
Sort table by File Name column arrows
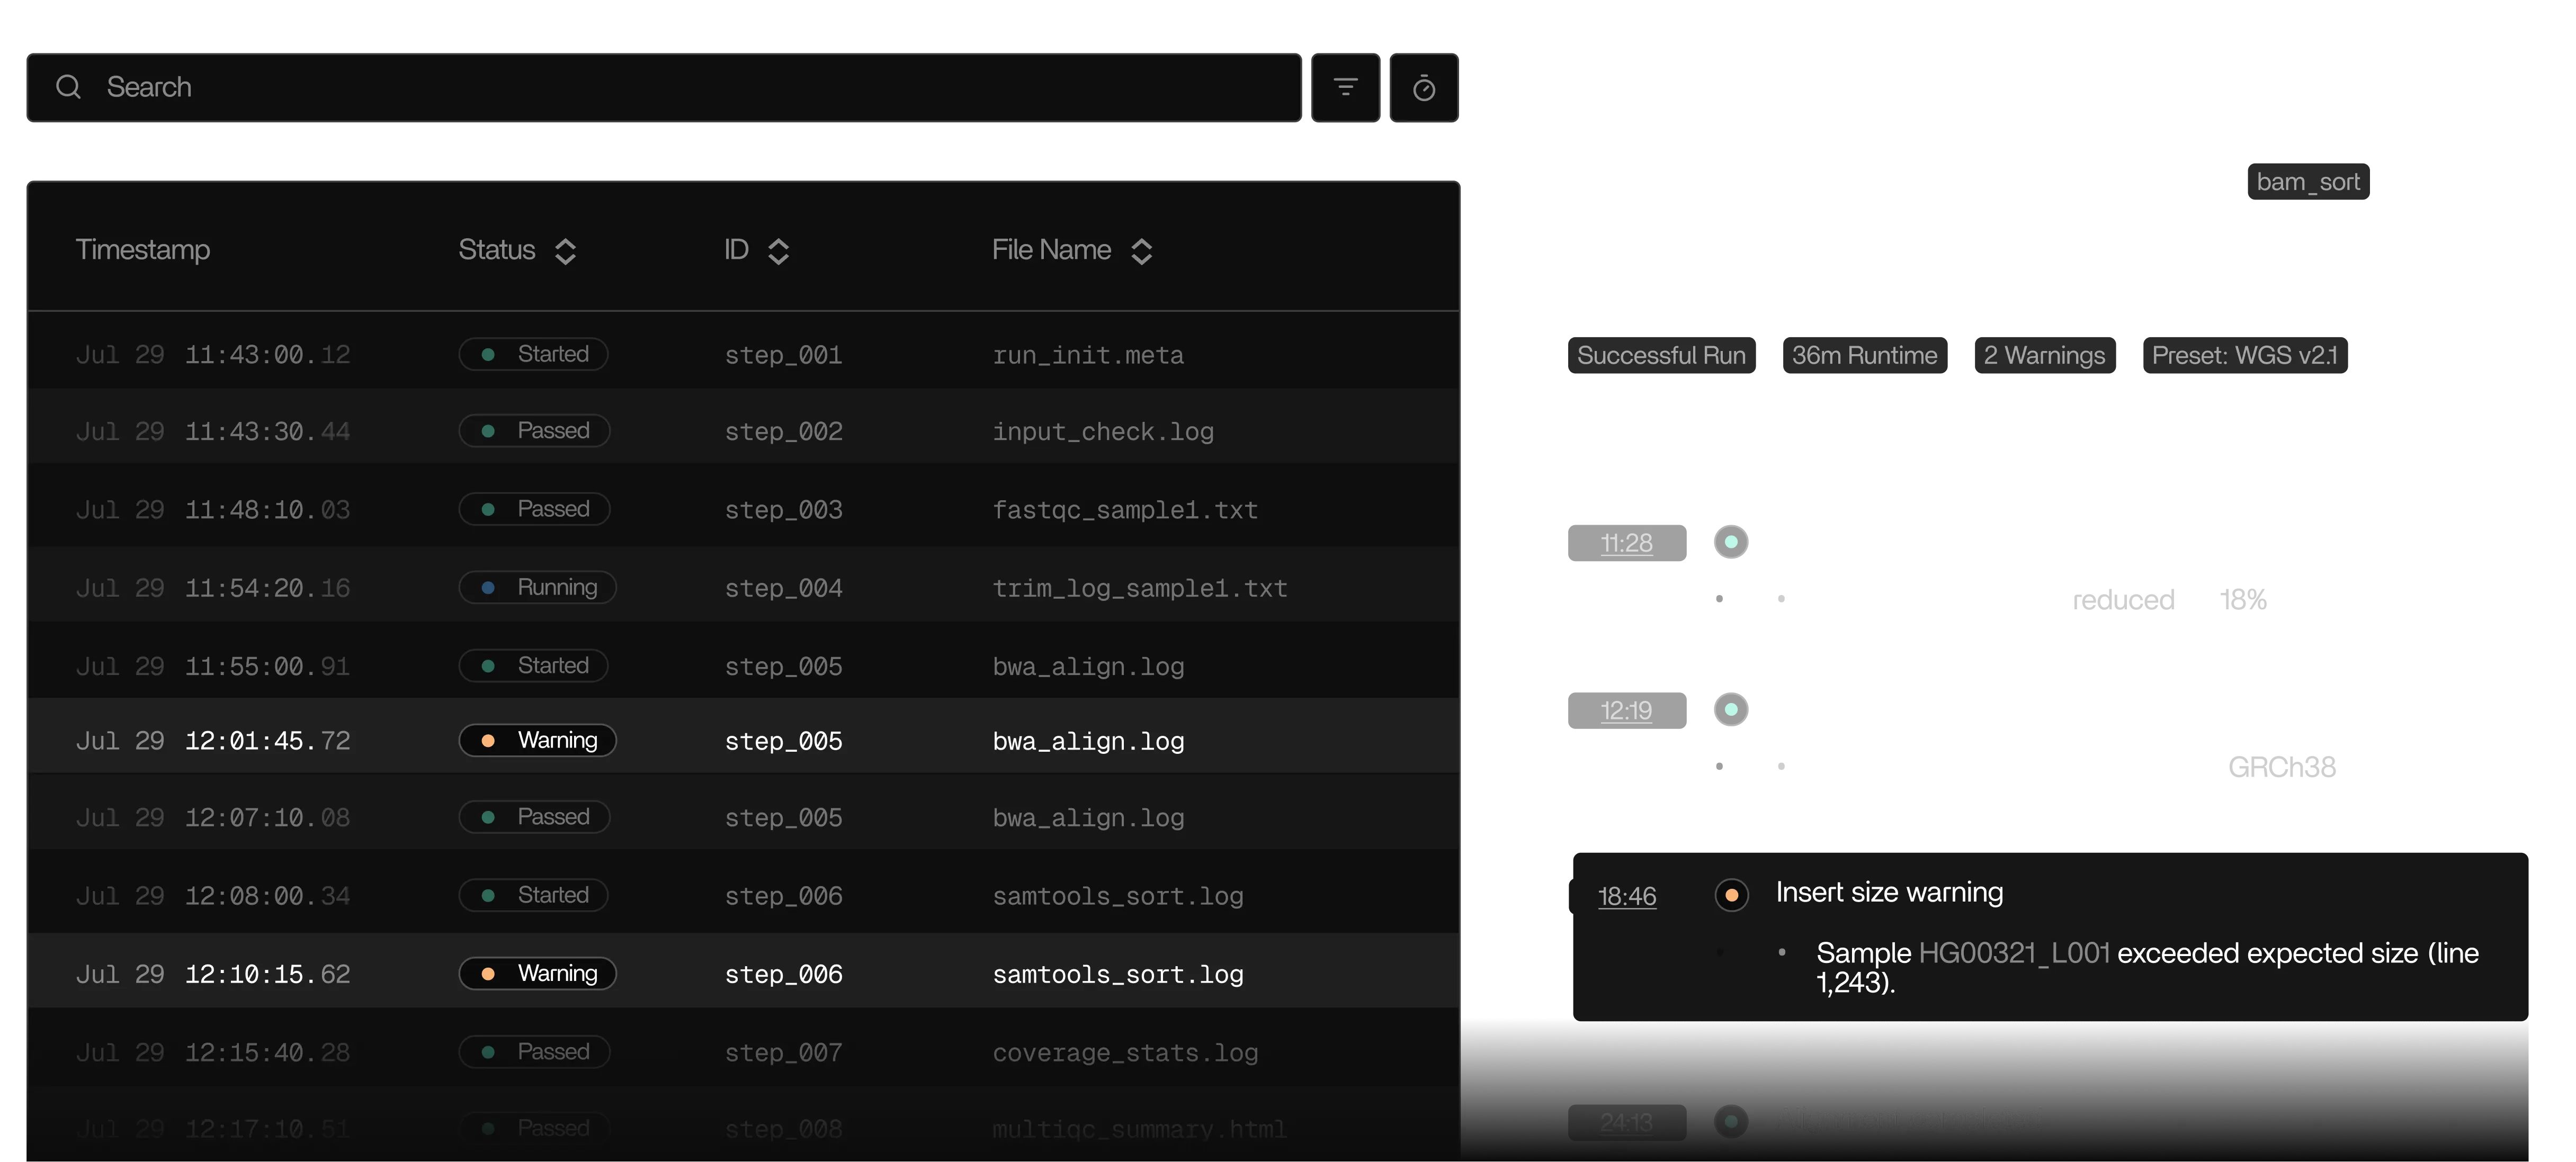coord(1141,251)
